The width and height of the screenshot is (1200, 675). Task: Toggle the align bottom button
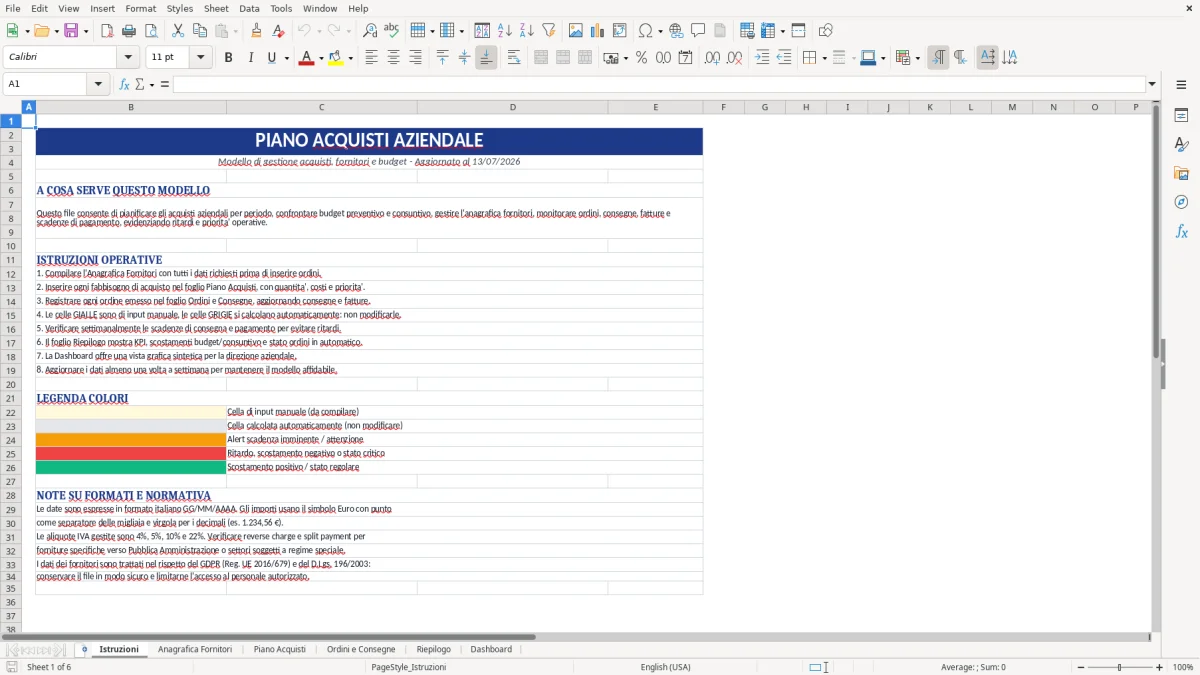point(486,58)
